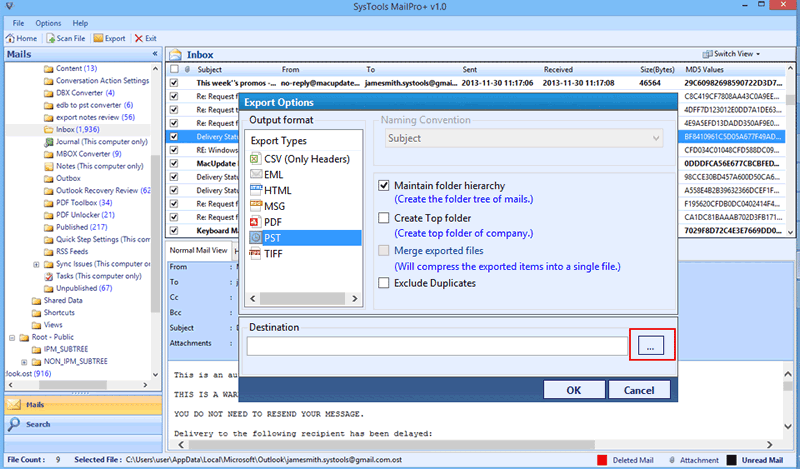Screen dimensions: 800x469
Task: Select the highlighted Delivery Status mail row
Action: pos(203,137)
